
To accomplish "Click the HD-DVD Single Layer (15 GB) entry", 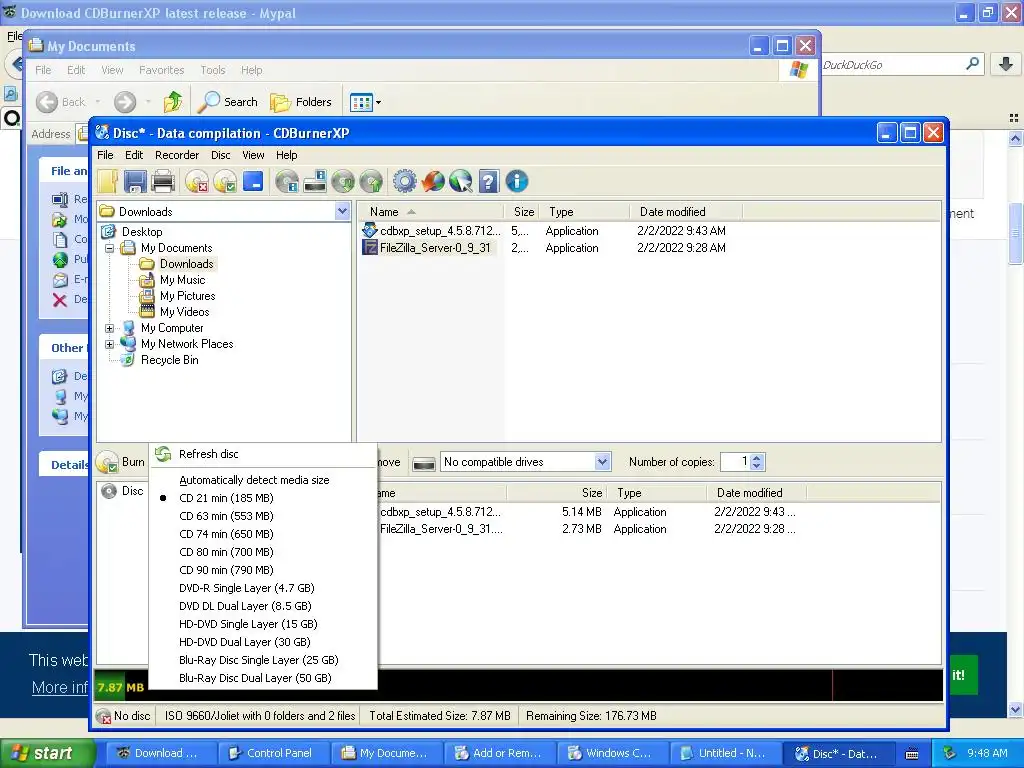I will (263, 624).
